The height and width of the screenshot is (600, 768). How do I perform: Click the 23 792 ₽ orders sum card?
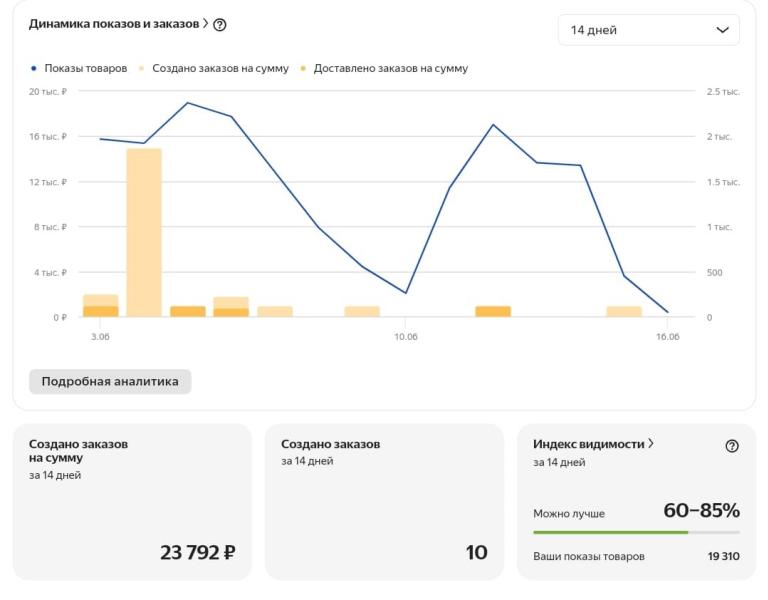coord(132,502)
